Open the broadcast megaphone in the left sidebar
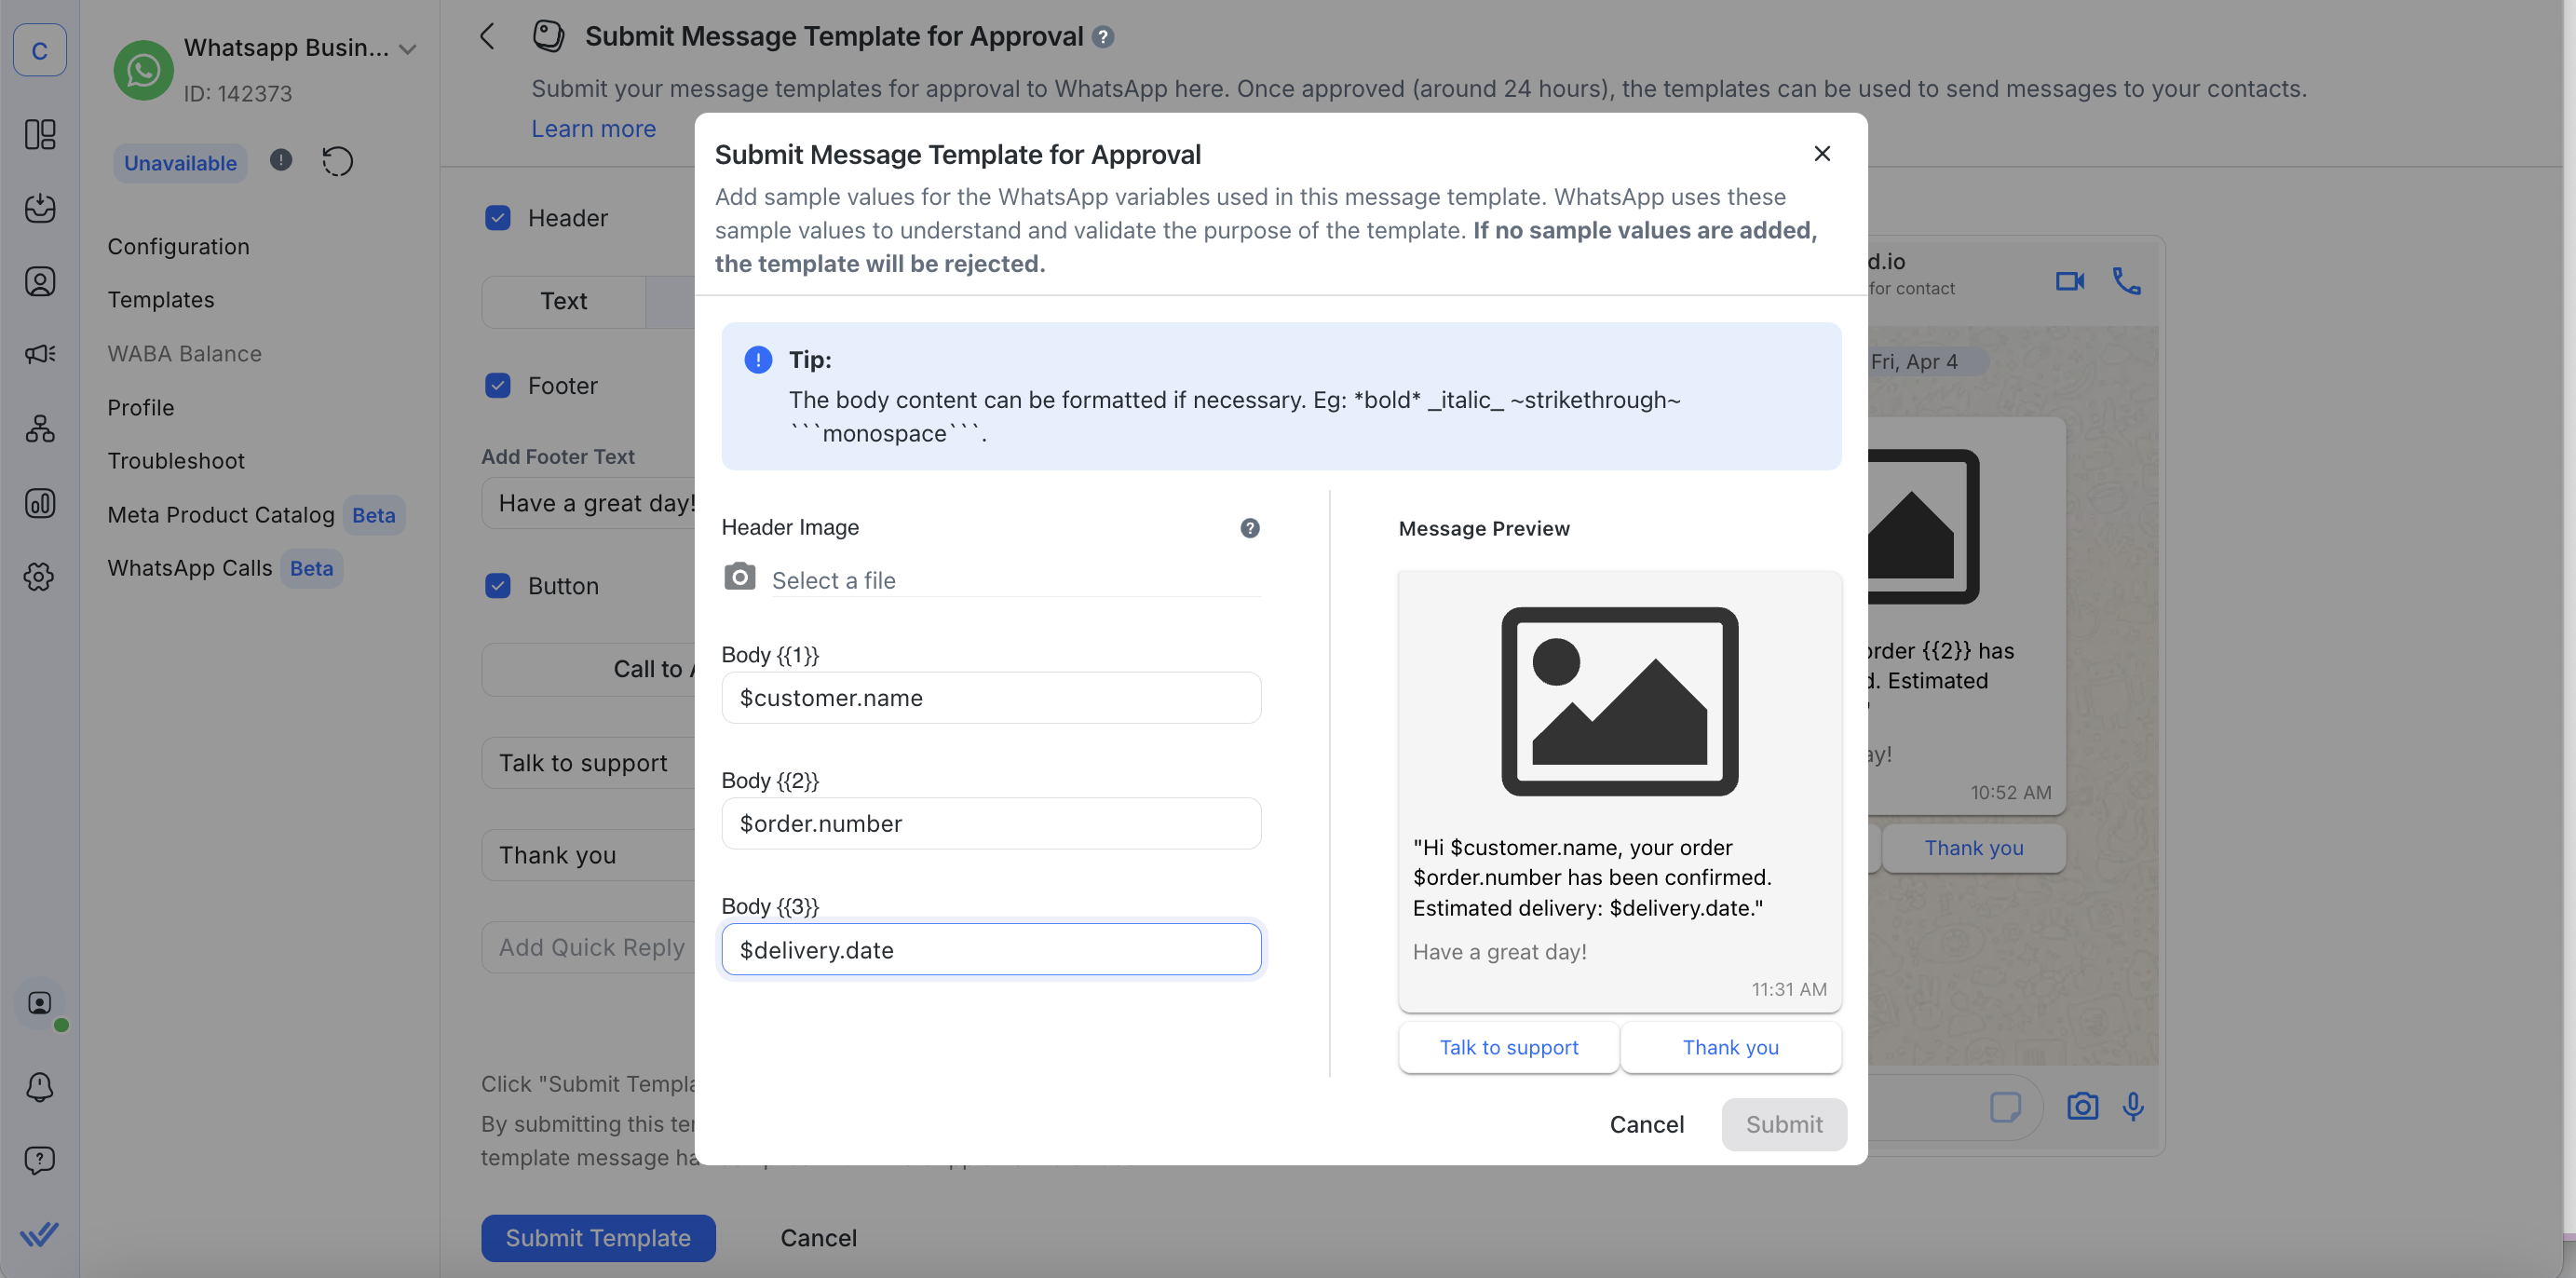Screen dimensions: 2576x1278 tap(39, 353)
